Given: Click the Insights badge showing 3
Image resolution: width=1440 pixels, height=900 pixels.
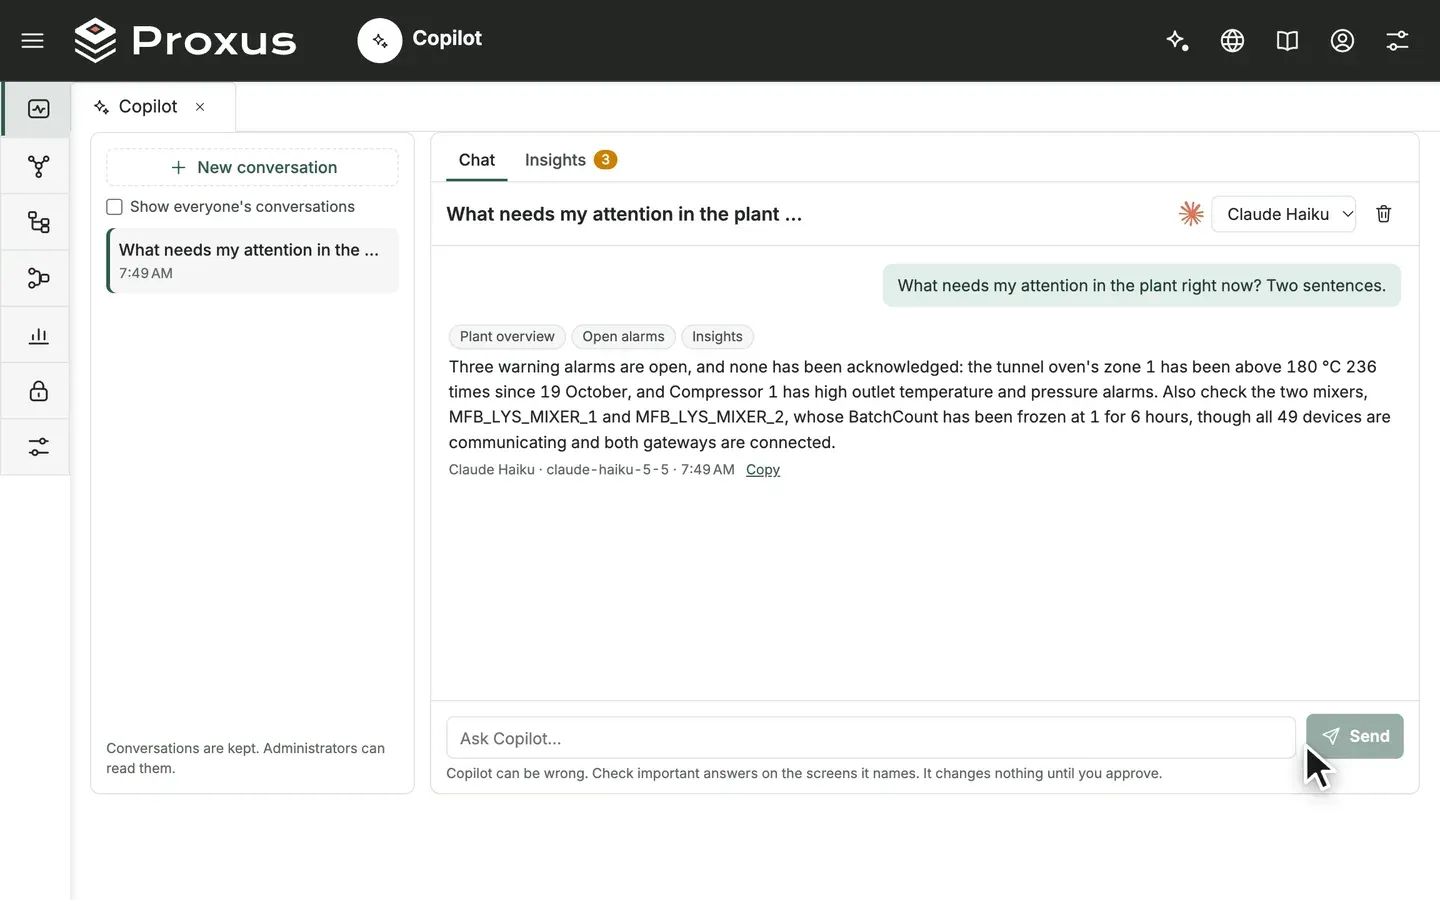Looking at the screenshot, I should 605,160.
